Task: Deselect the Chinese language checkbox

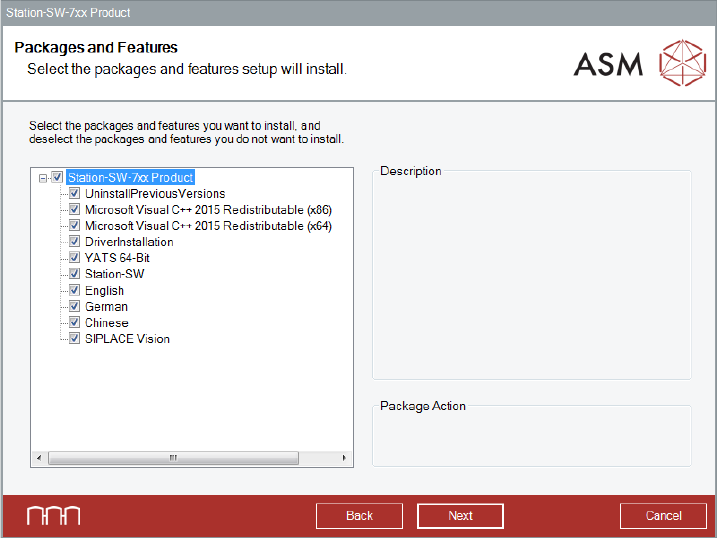Action: (74, 322)
